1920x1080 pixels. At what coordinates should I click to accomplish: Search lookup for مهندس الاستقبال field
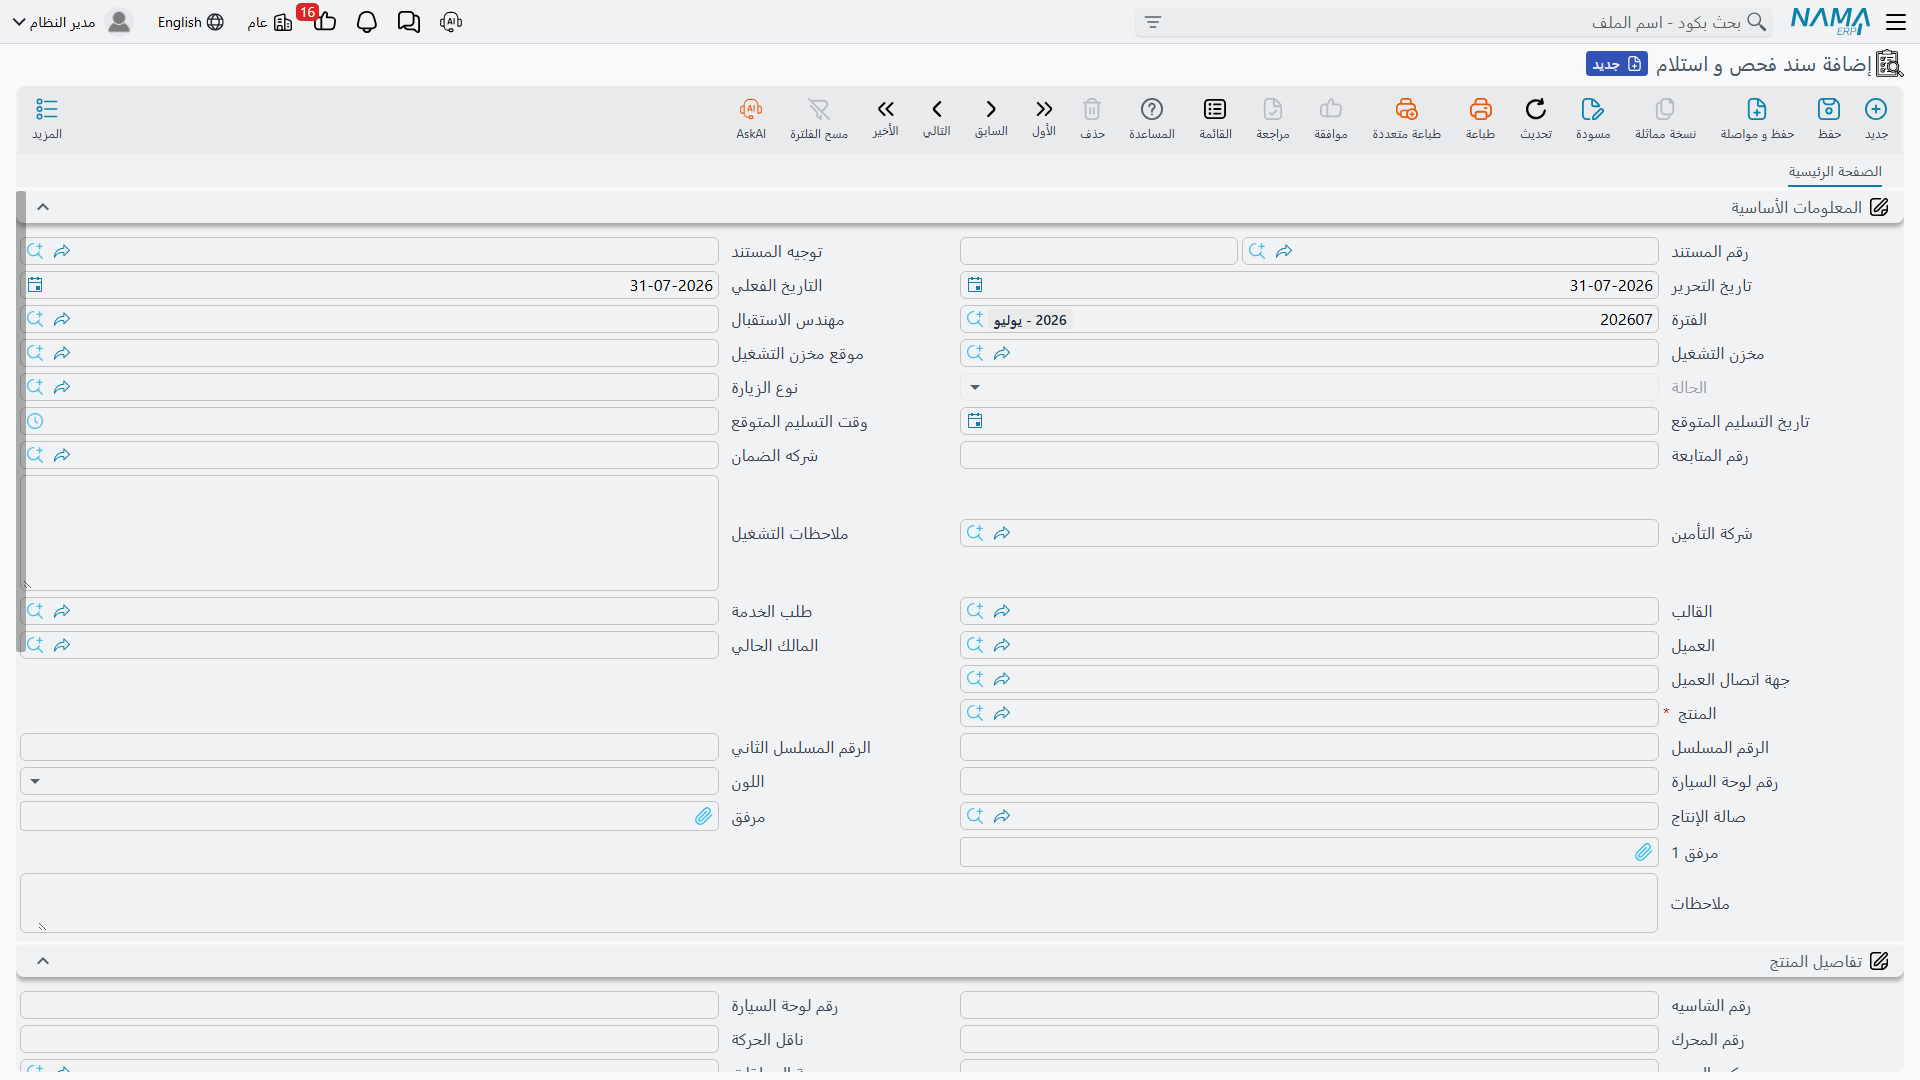tap(35, 319)
